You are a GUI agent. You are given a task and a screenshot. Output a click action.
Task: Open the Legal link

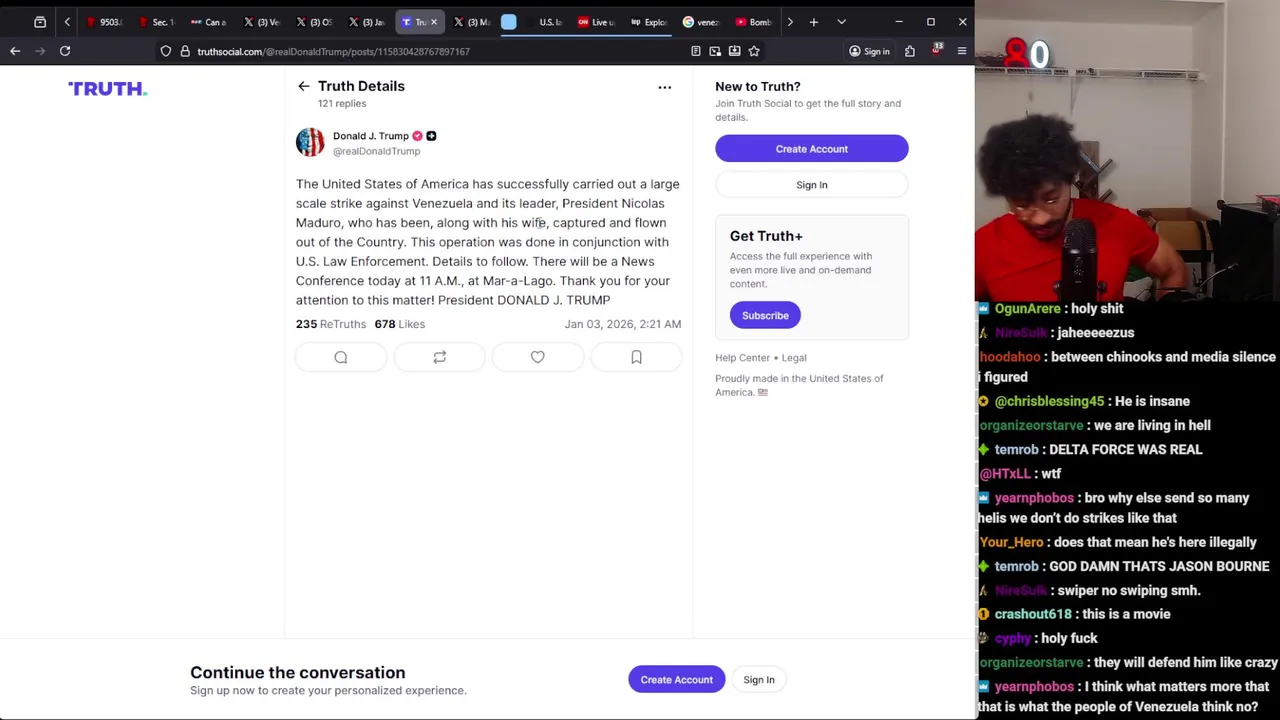[x=794, y=358]
